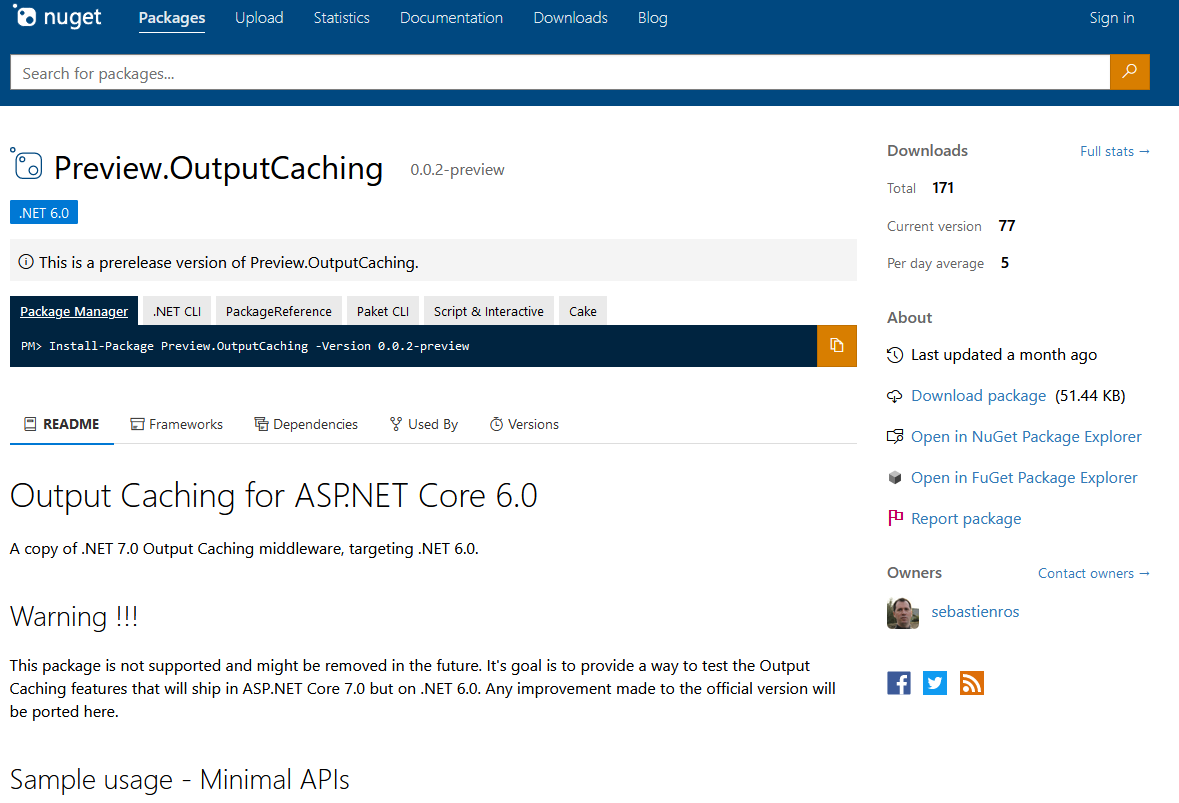Click Contact owners link

pos(1094,573)
